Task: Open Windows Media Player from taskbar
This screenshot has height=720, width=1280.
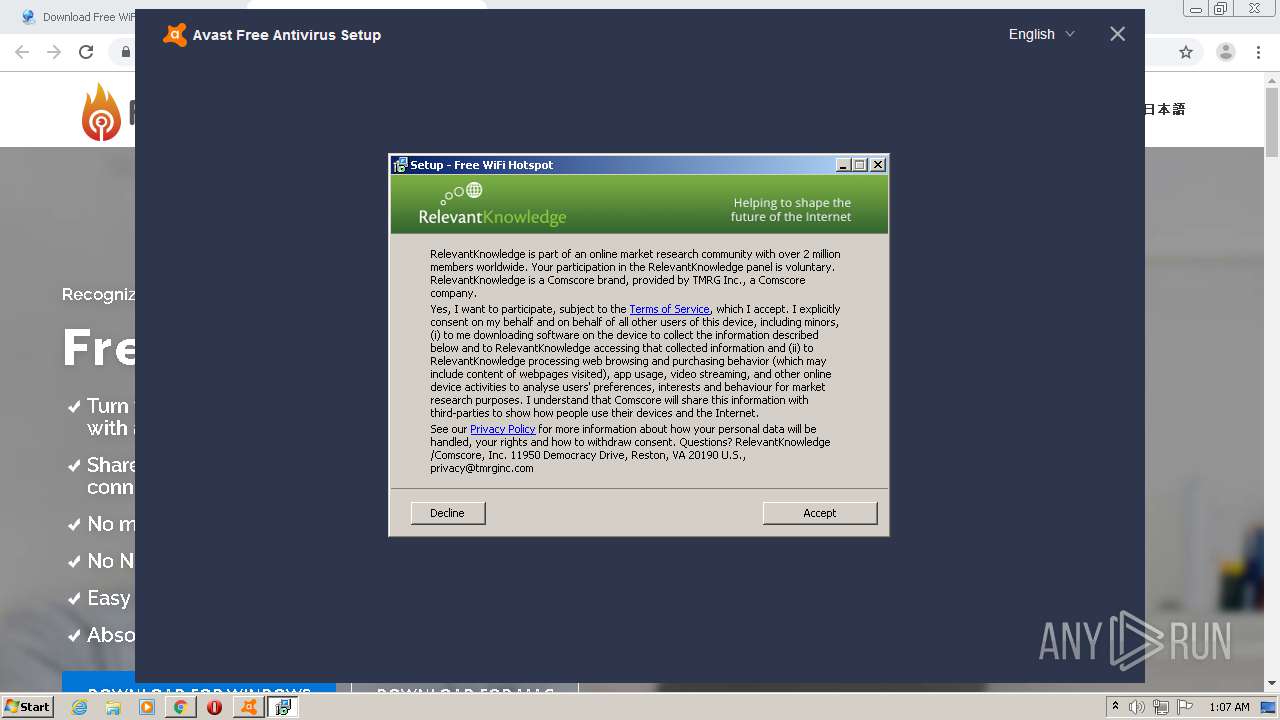Action: (x=147, y=707)
